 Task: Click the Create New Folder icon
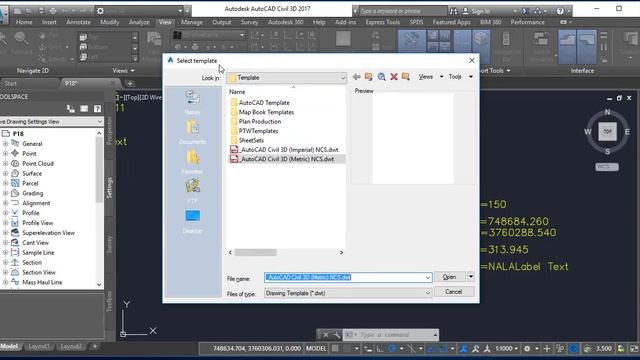tap(406, 77)
